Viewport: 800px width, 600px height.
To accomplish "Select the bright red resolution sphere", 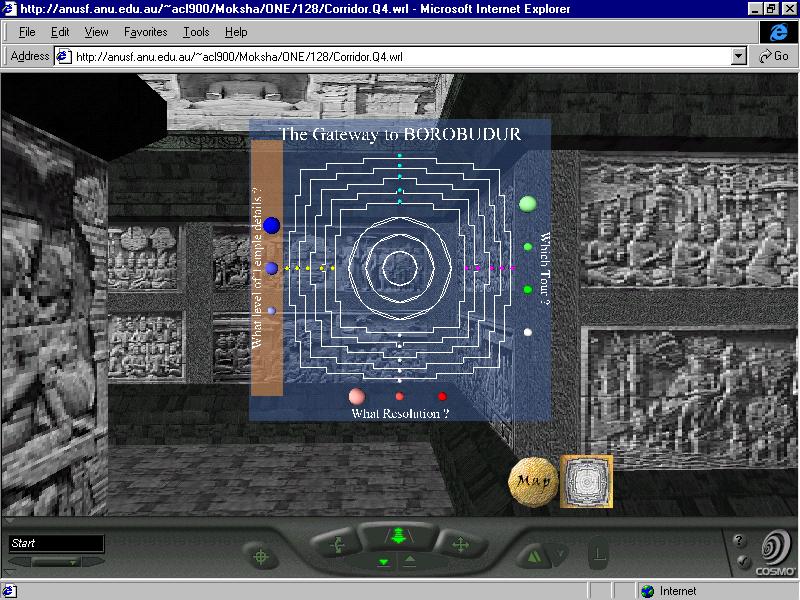I will tap(441, 397).
